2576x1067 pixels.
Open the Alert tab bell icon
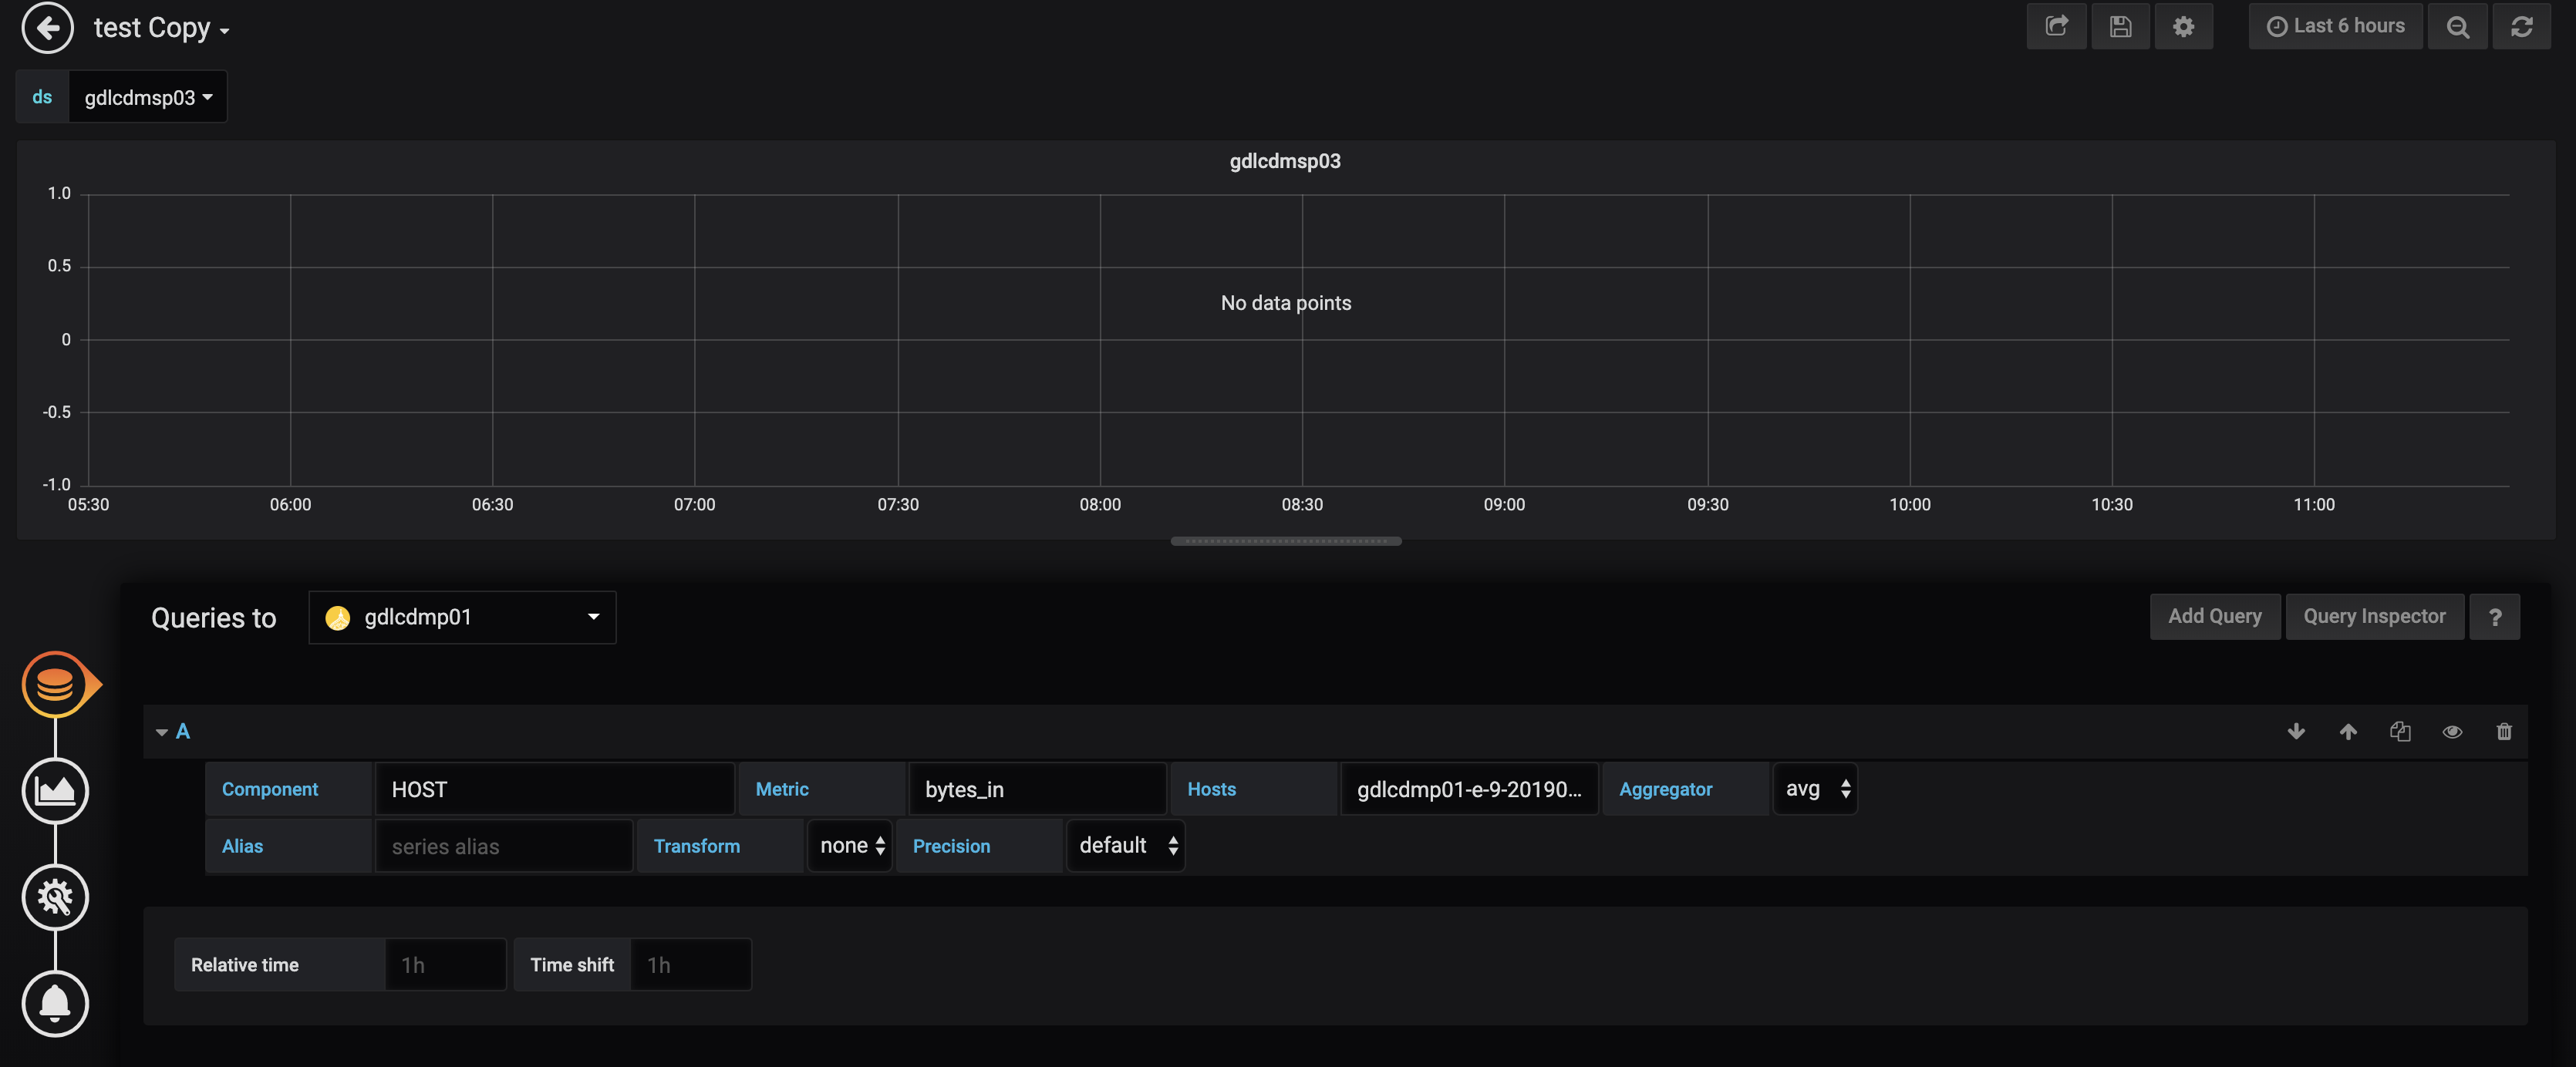(55, 1003)
